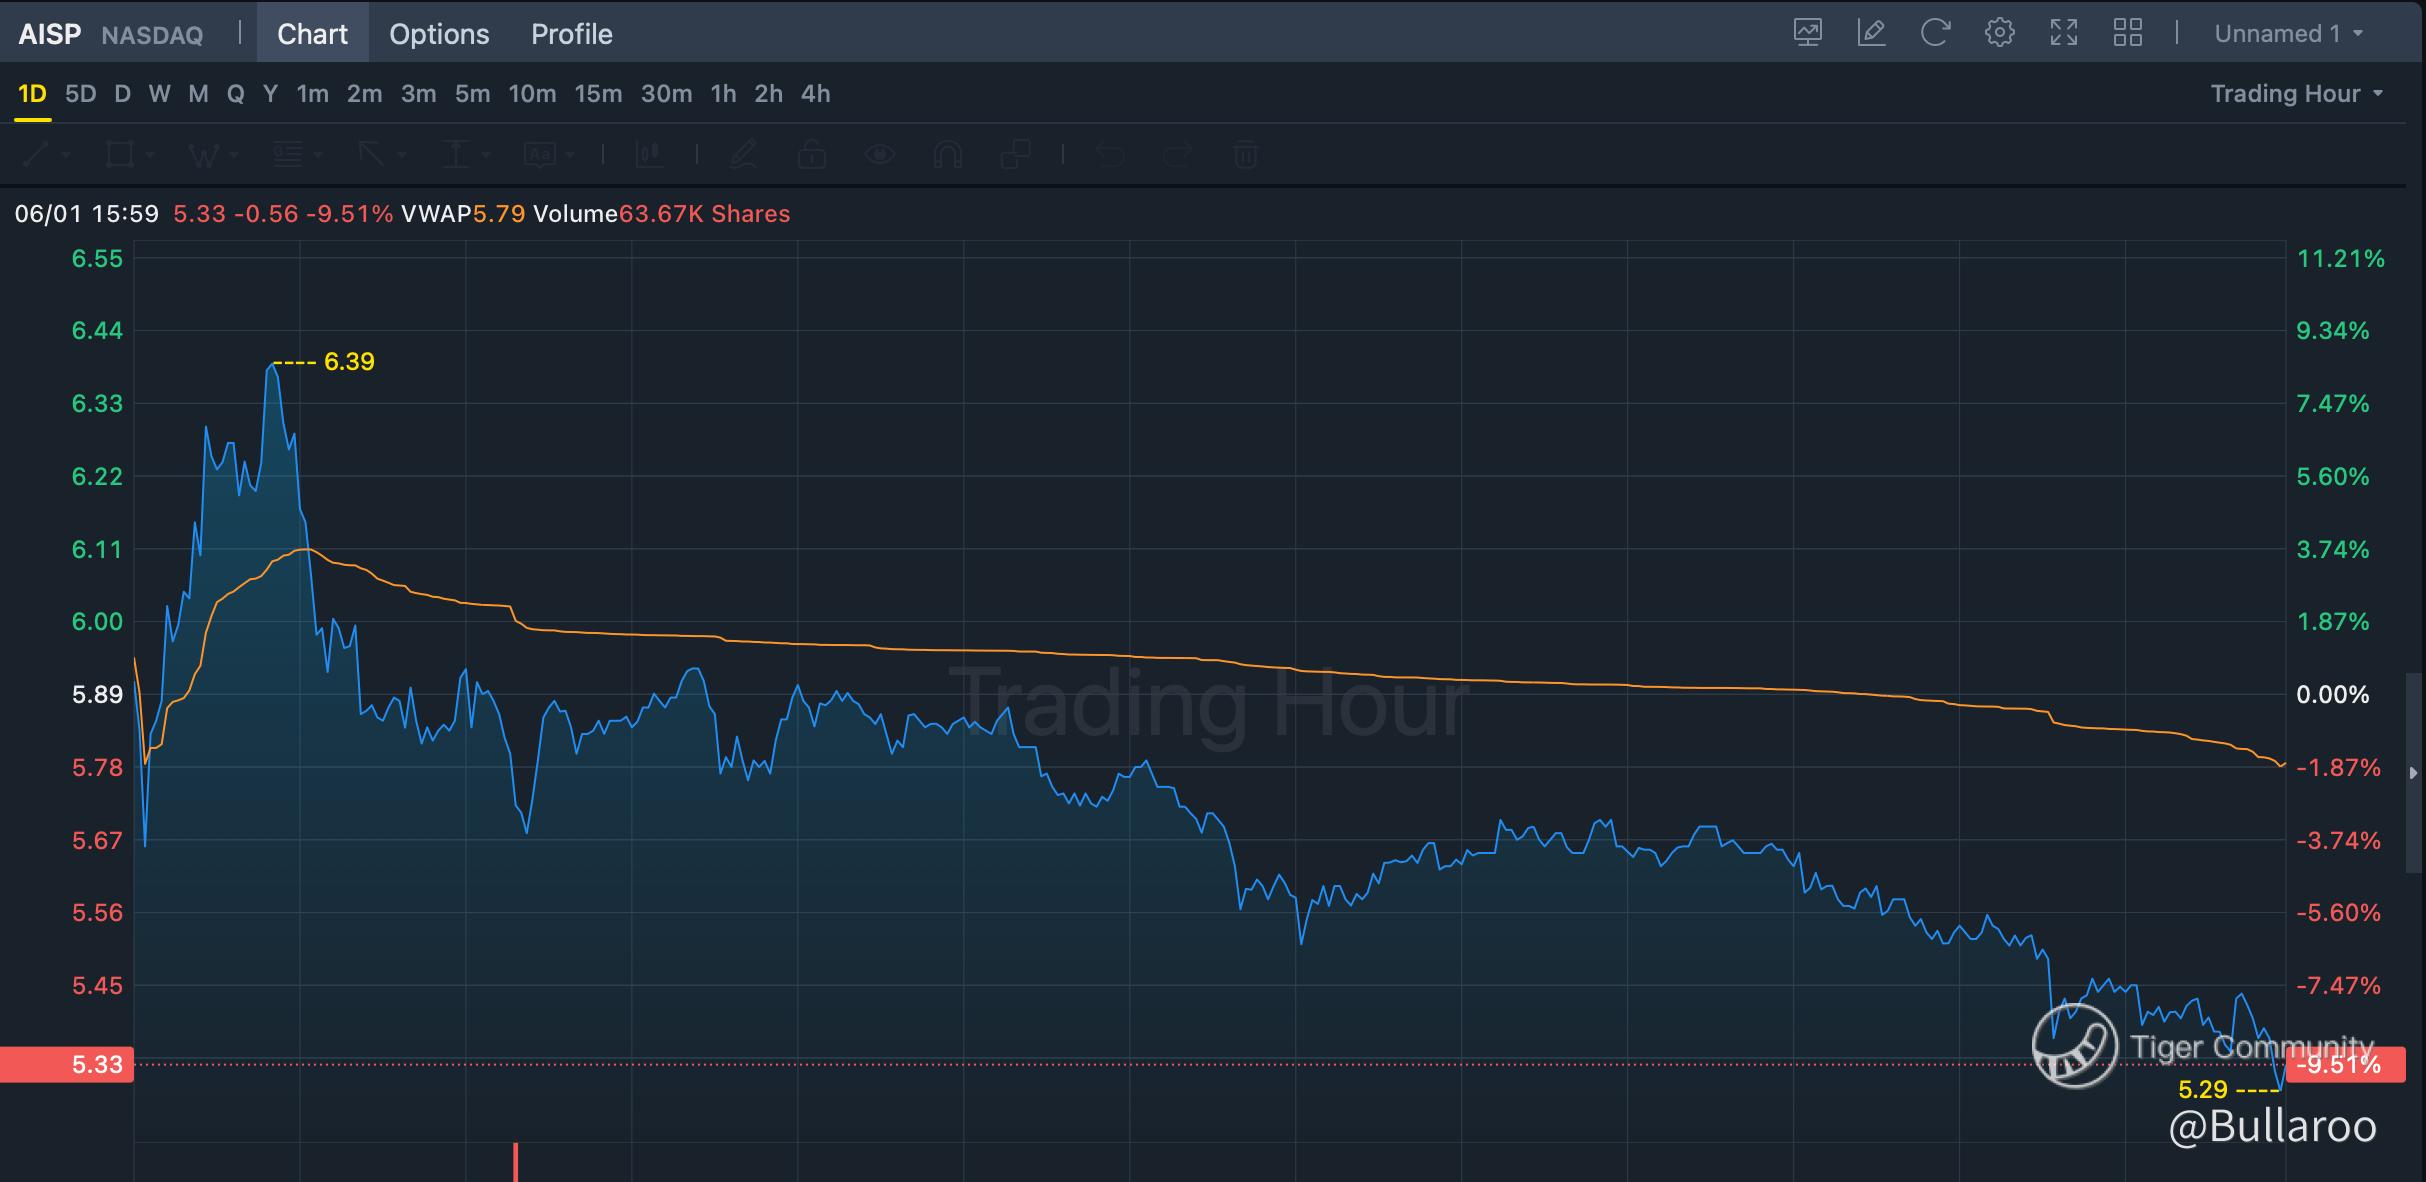The image size is (2426, 1182).
Task: Toggle drawings visibility with the eye icon
Action: [x=880, y=154]
